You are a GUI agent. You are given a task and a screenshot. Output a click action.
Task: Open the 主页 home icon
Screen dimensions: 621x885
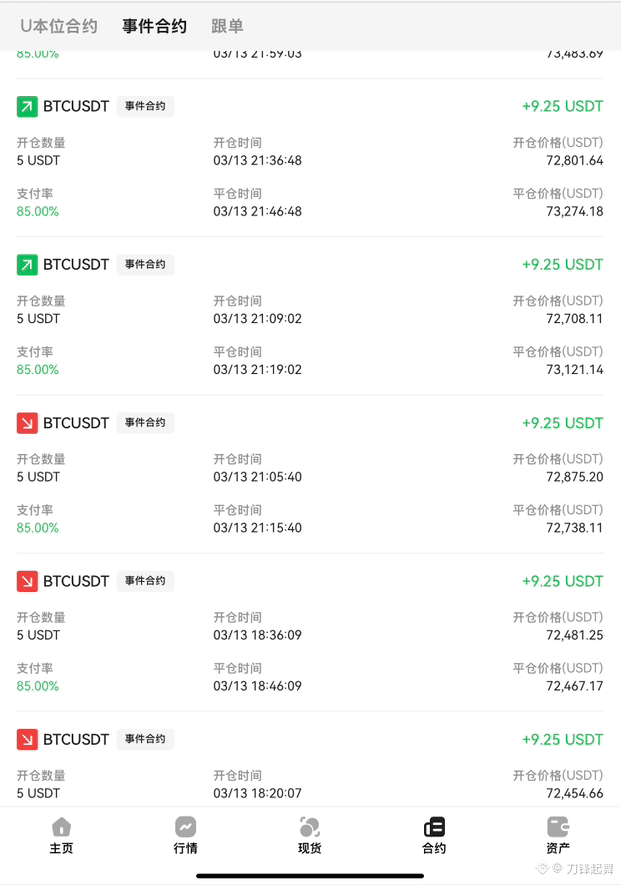[61, 835]
